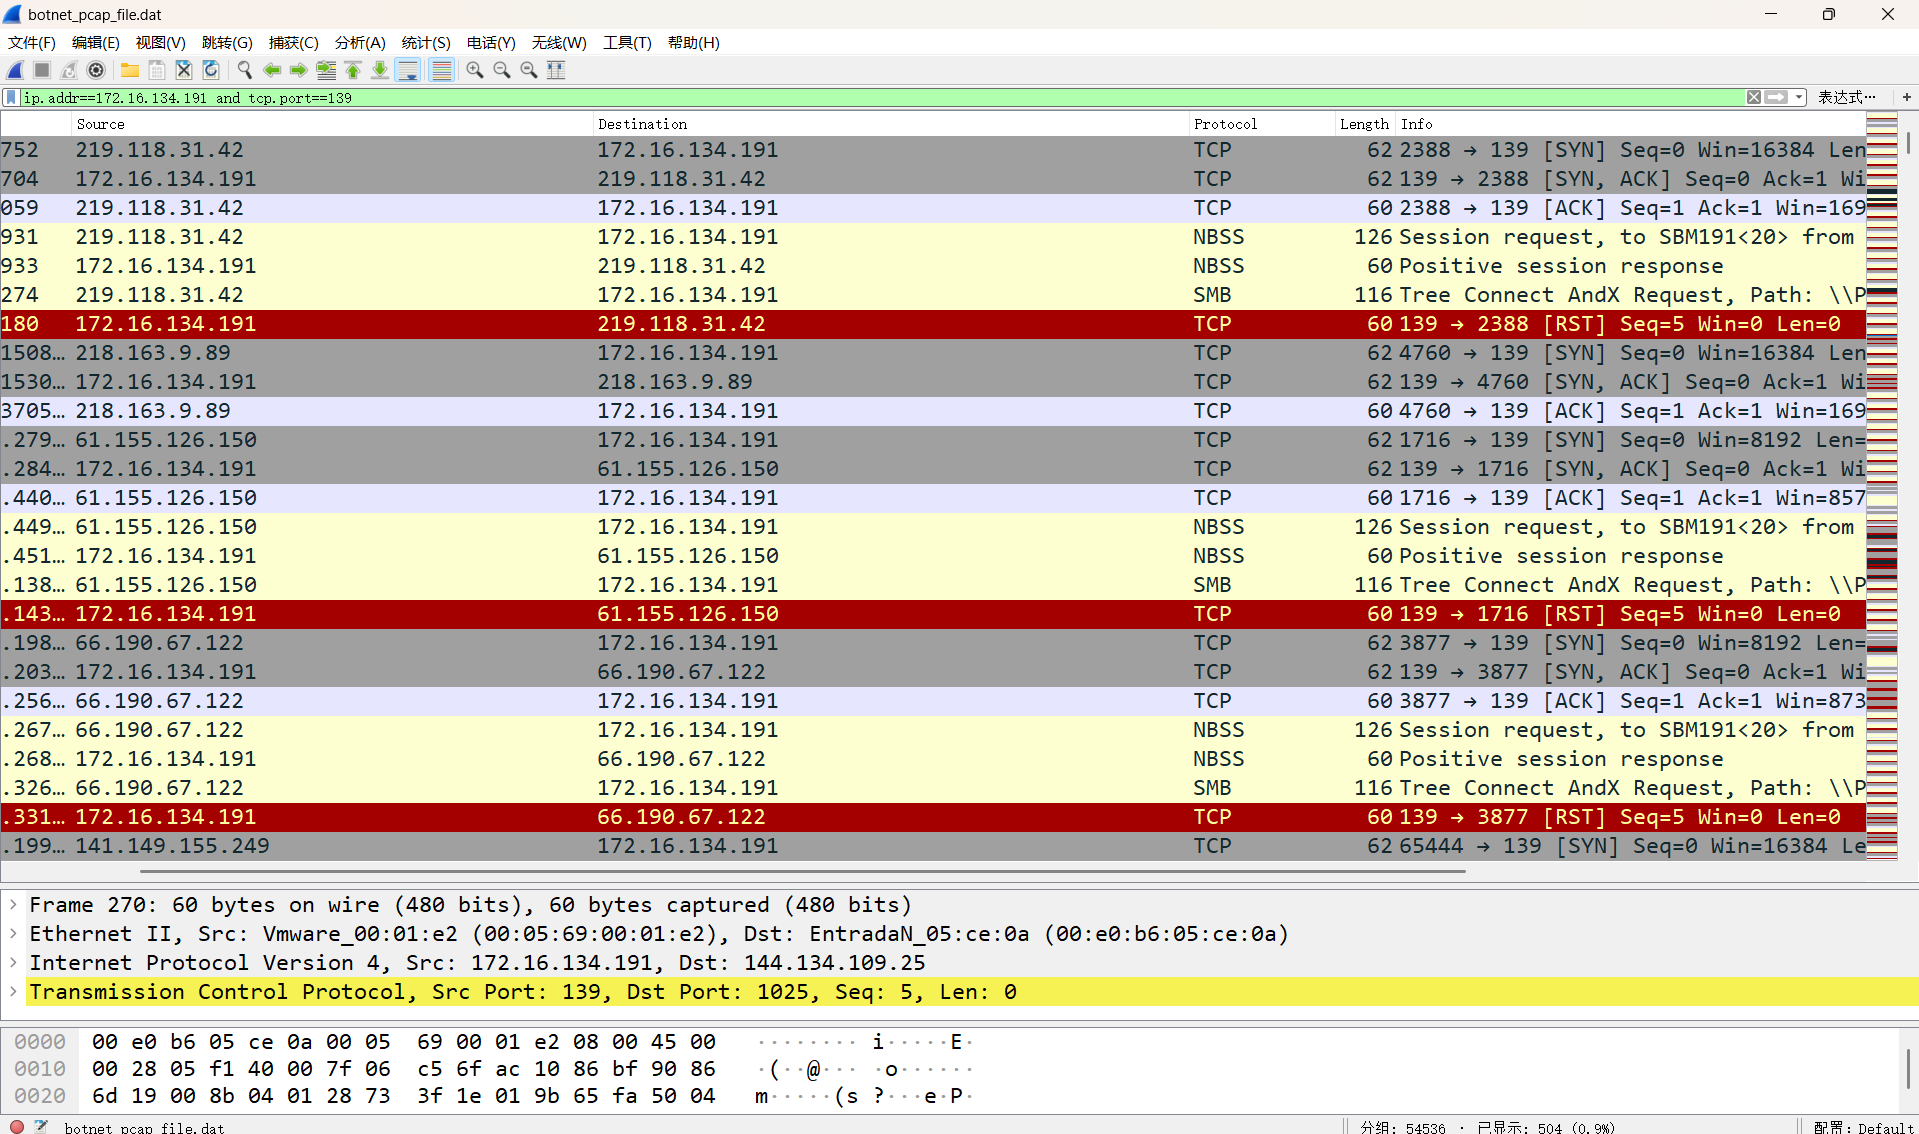Expand the Ethernet II detail row
Image resolution: width=1919 pixels, height=1134 pixels.
coord(14,934)
